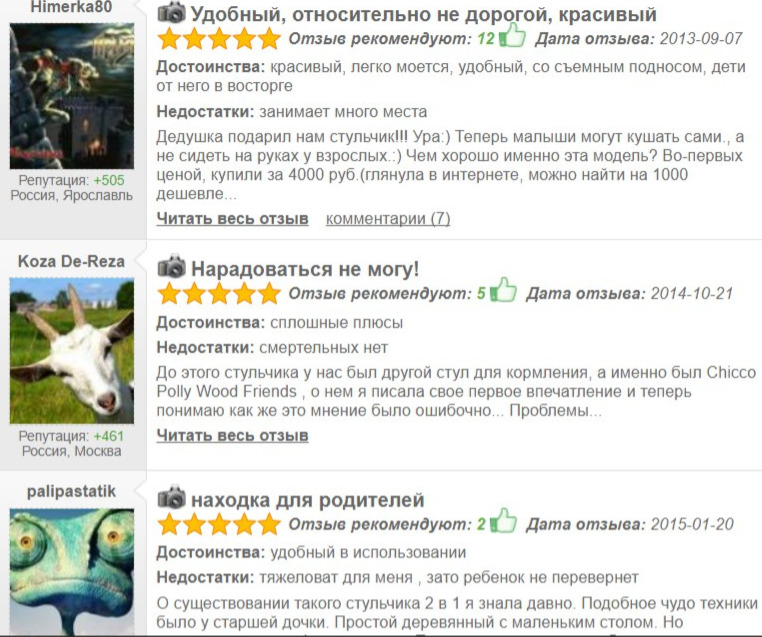Viewport: 762px width, 637px height.
Task: Open the Himerka80 user profile name
Action: (71, 7)
